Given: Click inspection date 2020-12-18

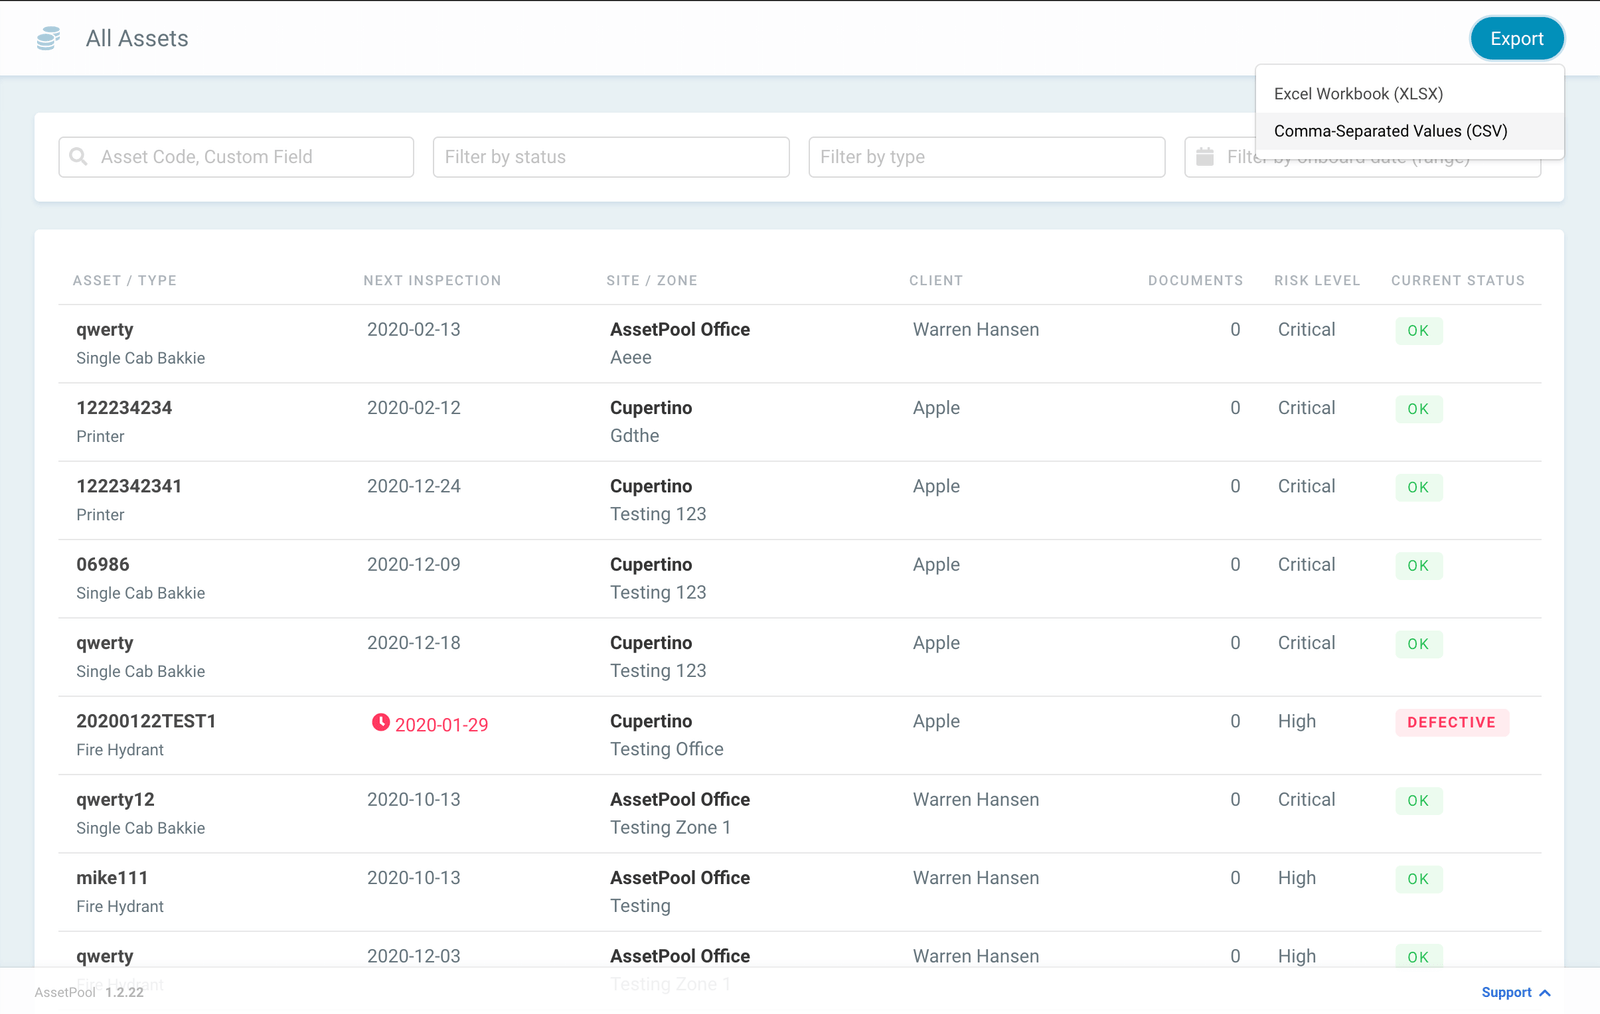Looking at the screenshot, I should tap(414, 643).
